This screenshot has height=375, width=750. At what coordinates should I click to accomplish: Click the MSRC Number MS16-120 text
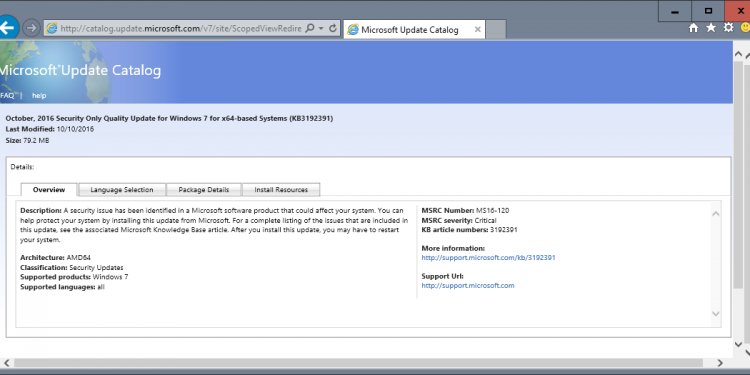tap(465, 210)
